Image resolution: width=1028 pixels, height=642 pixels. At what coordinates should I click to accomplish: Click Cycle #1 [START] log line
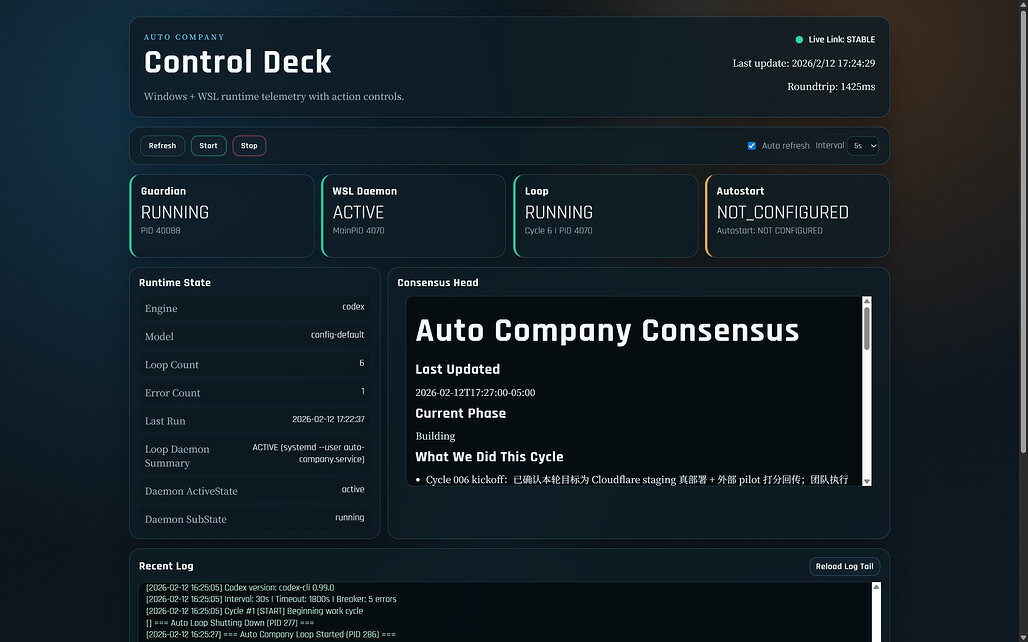click(254, 611)
